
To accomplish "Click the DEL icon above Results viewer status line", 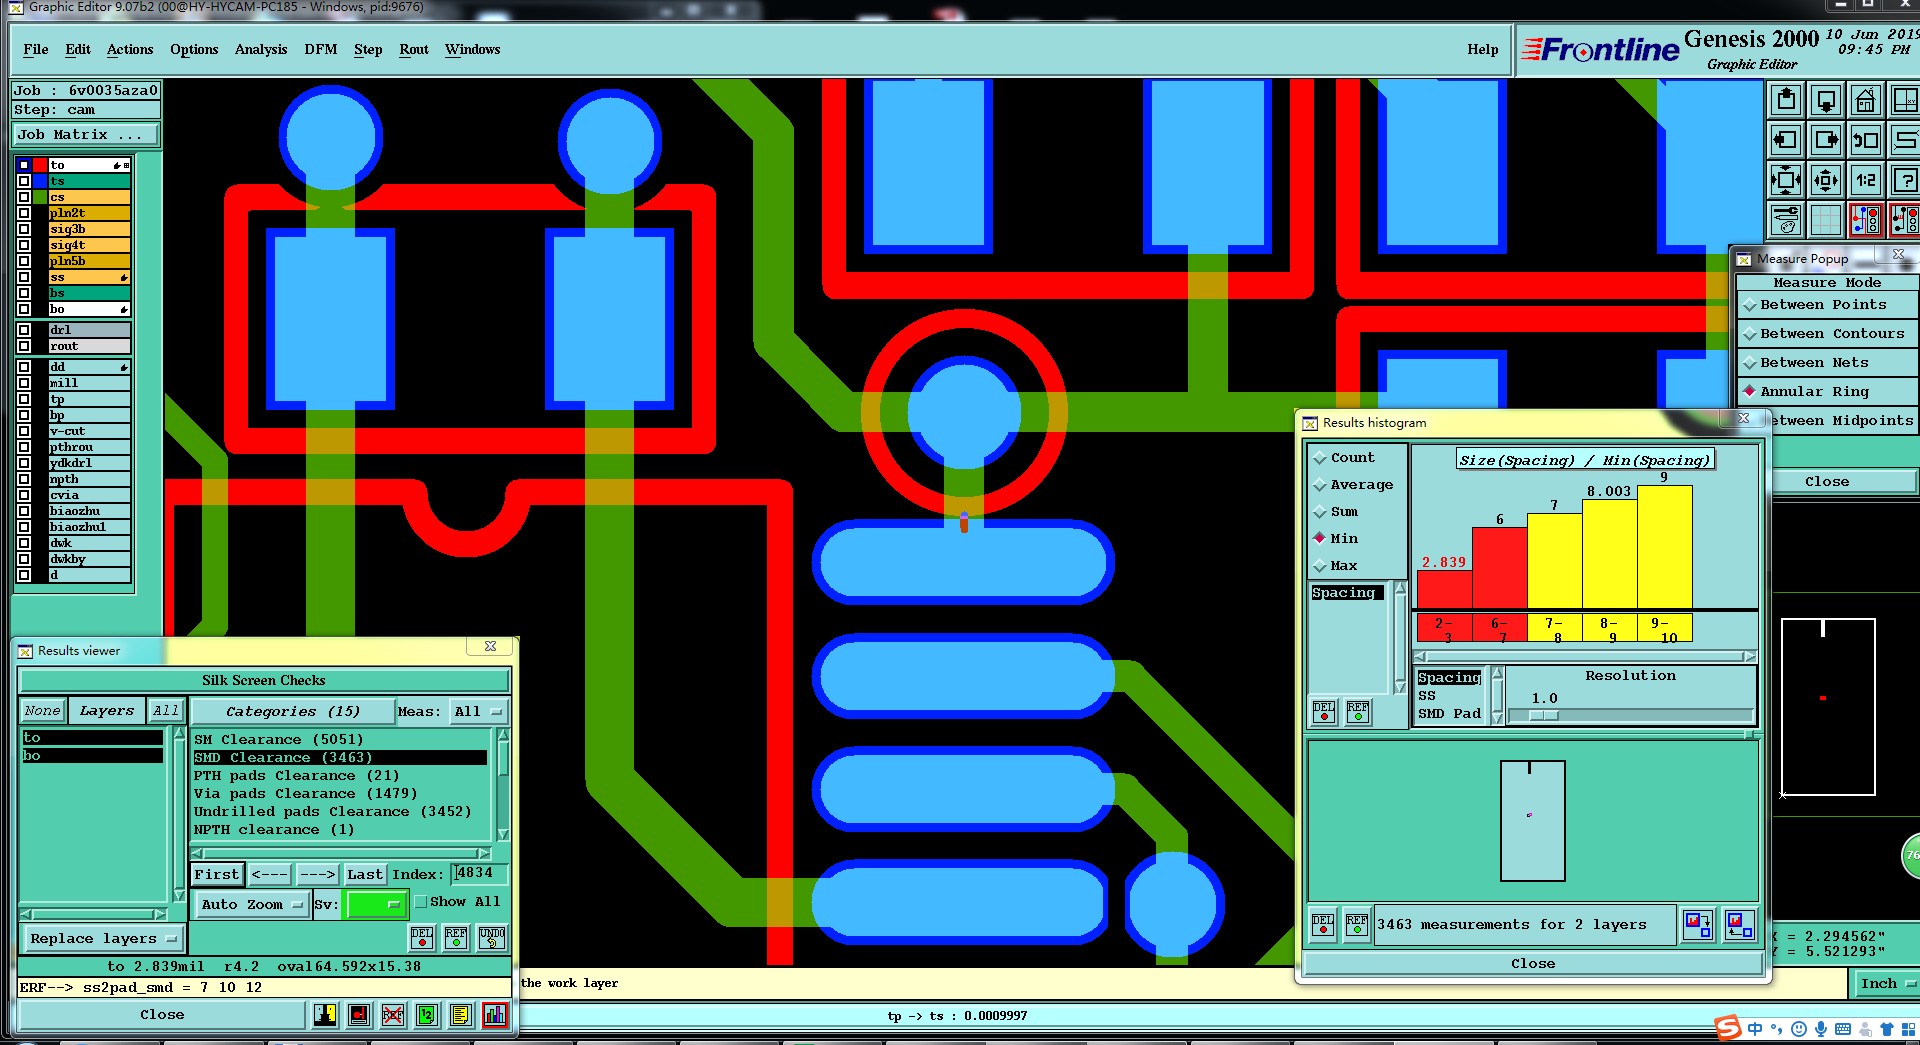I will [422, 937].
